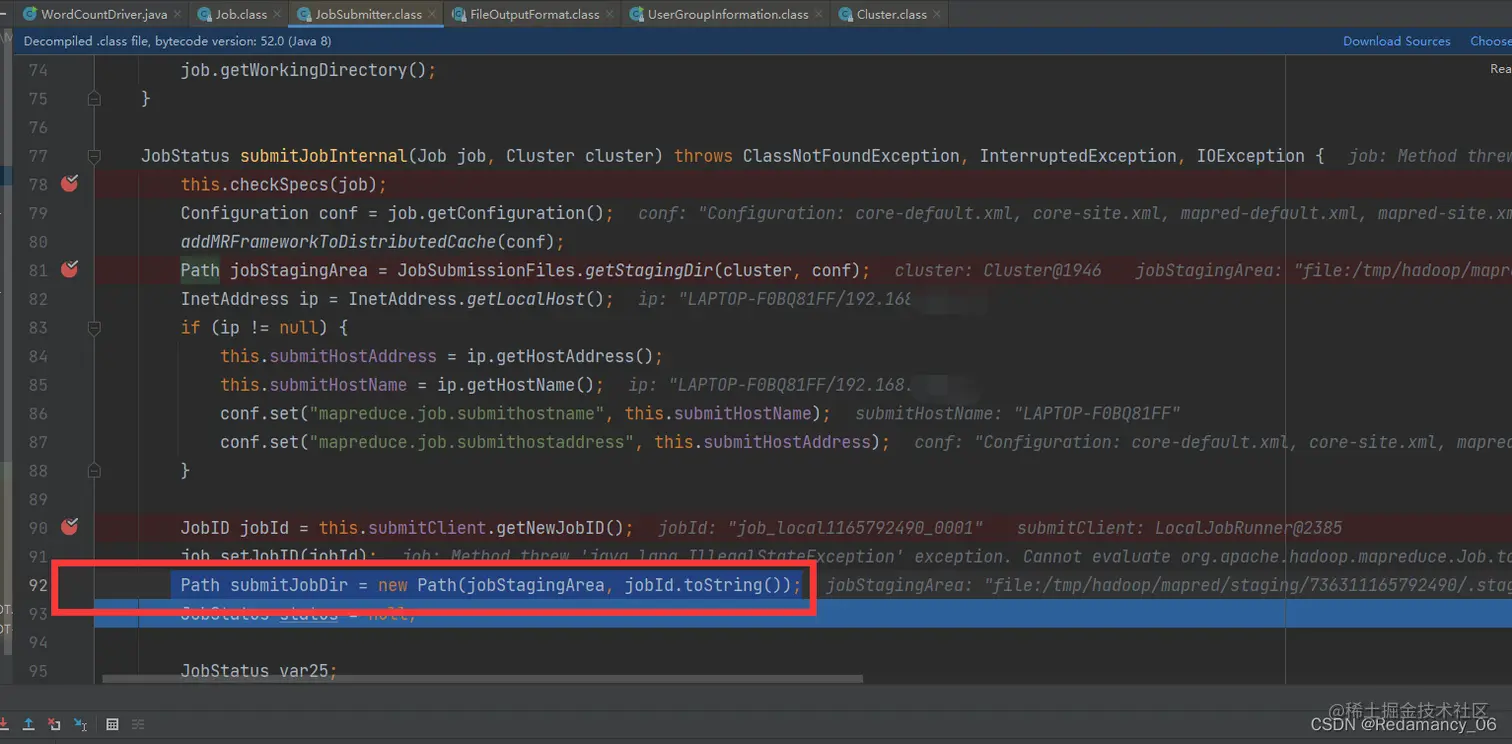Click 'JobStatus var25' on line 95
This screenshot has width=1512, height=744.
coord(254,671)
